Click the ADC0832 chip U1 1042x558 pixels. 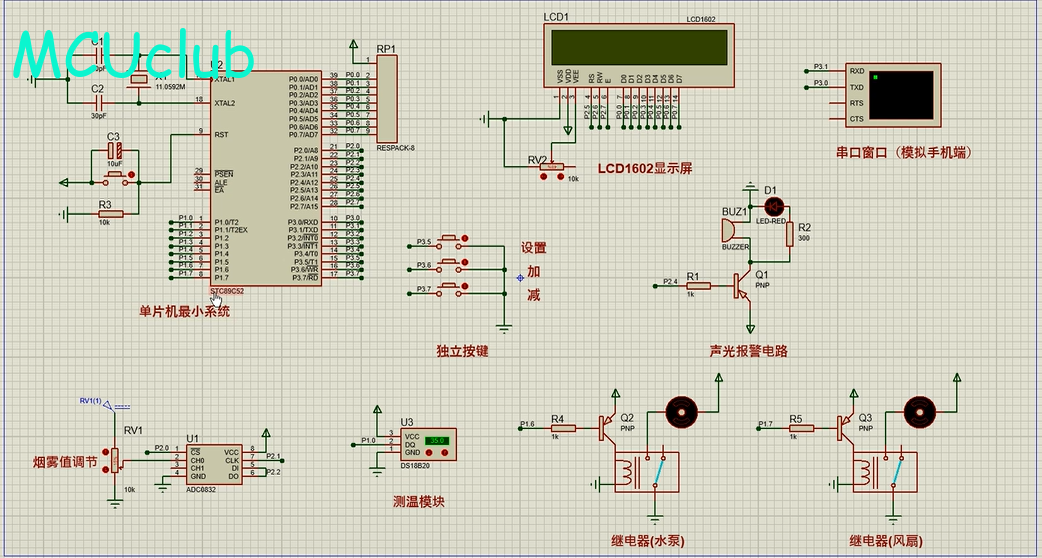click(x=214, y=462)
